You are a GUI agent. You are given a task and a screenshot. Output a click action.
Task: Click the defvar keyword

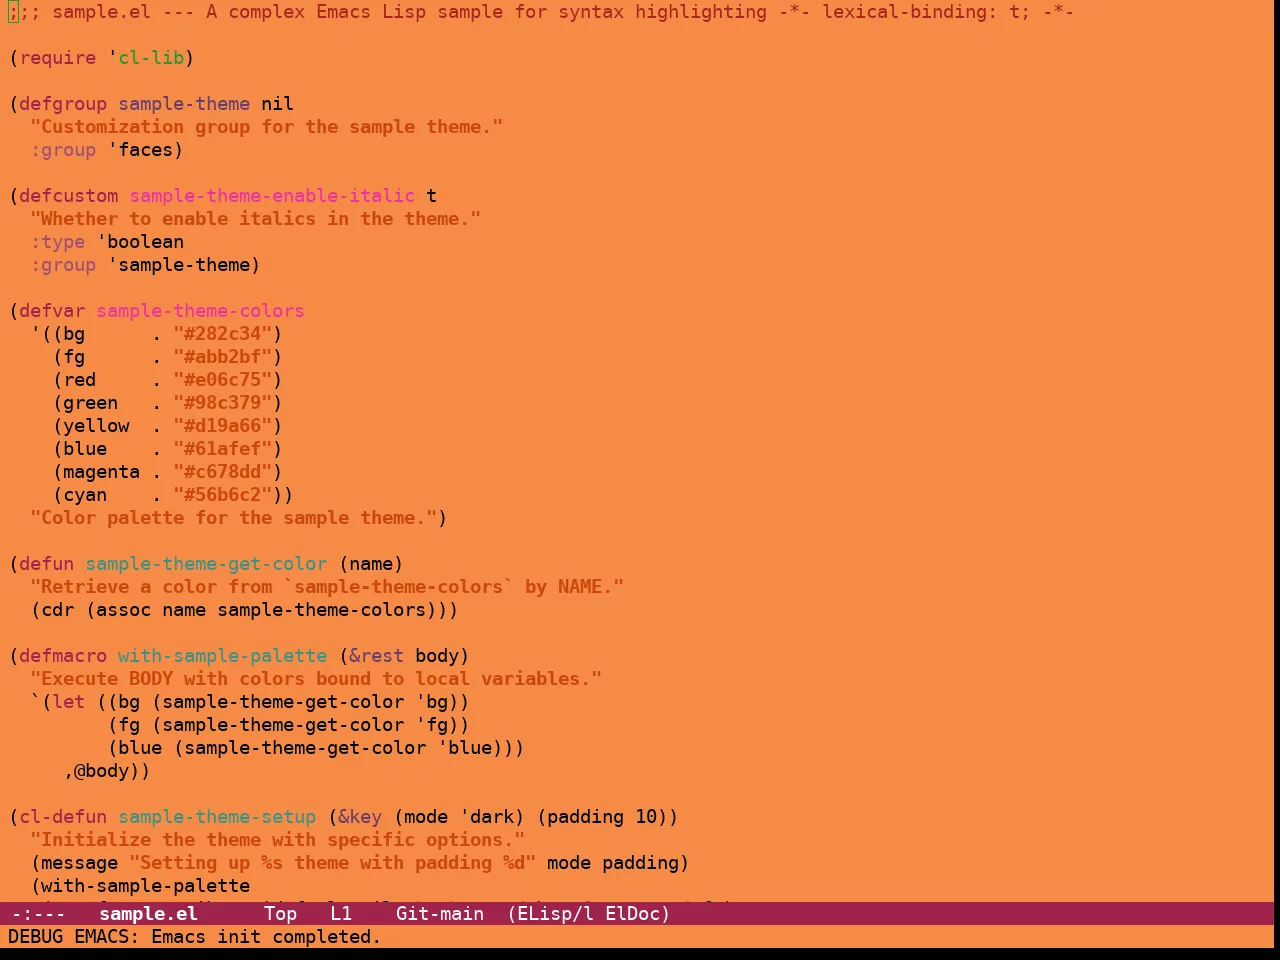click(52, 311)
